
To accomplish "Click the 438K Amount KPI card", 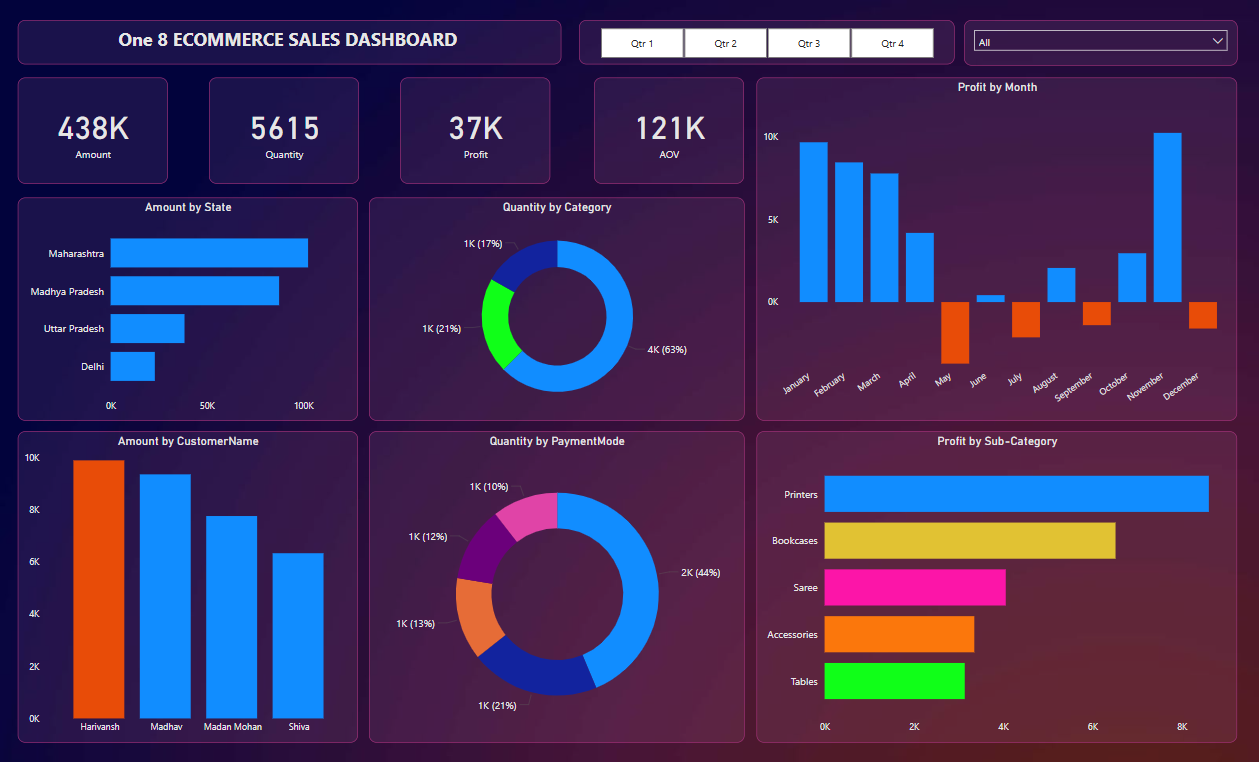I will 92,130.
